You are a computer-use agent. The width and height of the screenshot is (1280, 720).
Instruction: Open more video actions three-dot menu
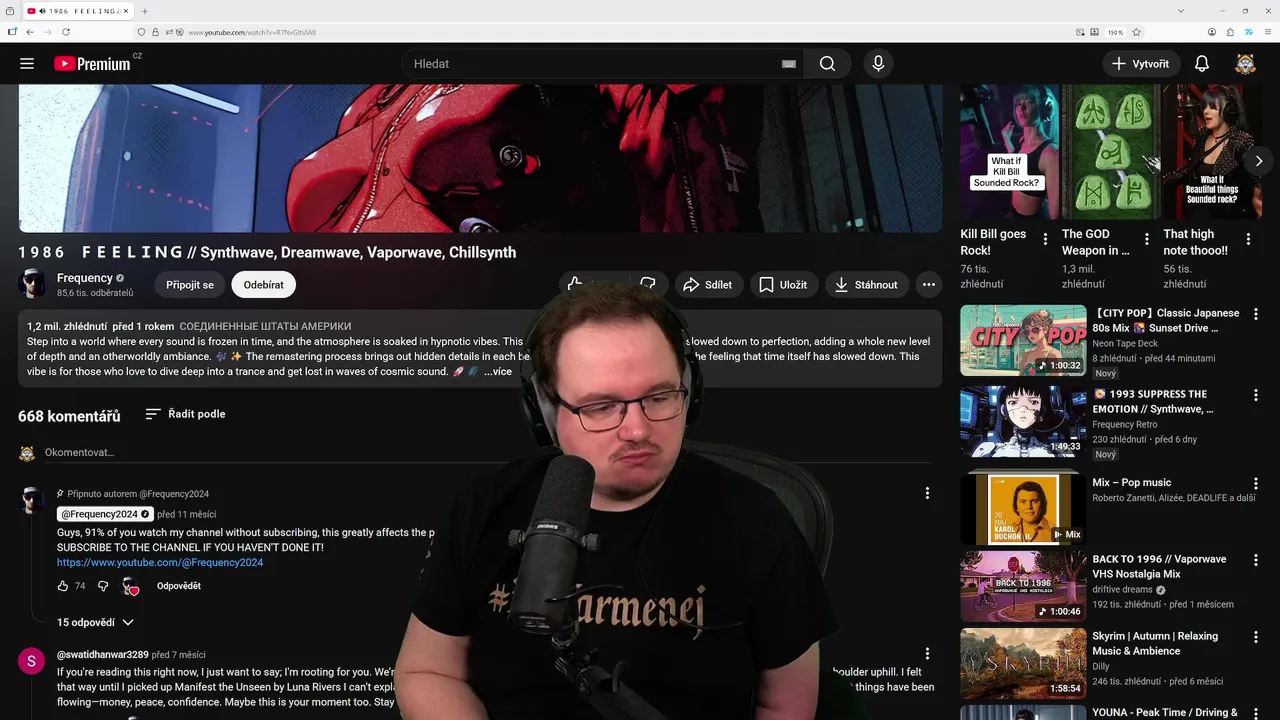(928, 284)
